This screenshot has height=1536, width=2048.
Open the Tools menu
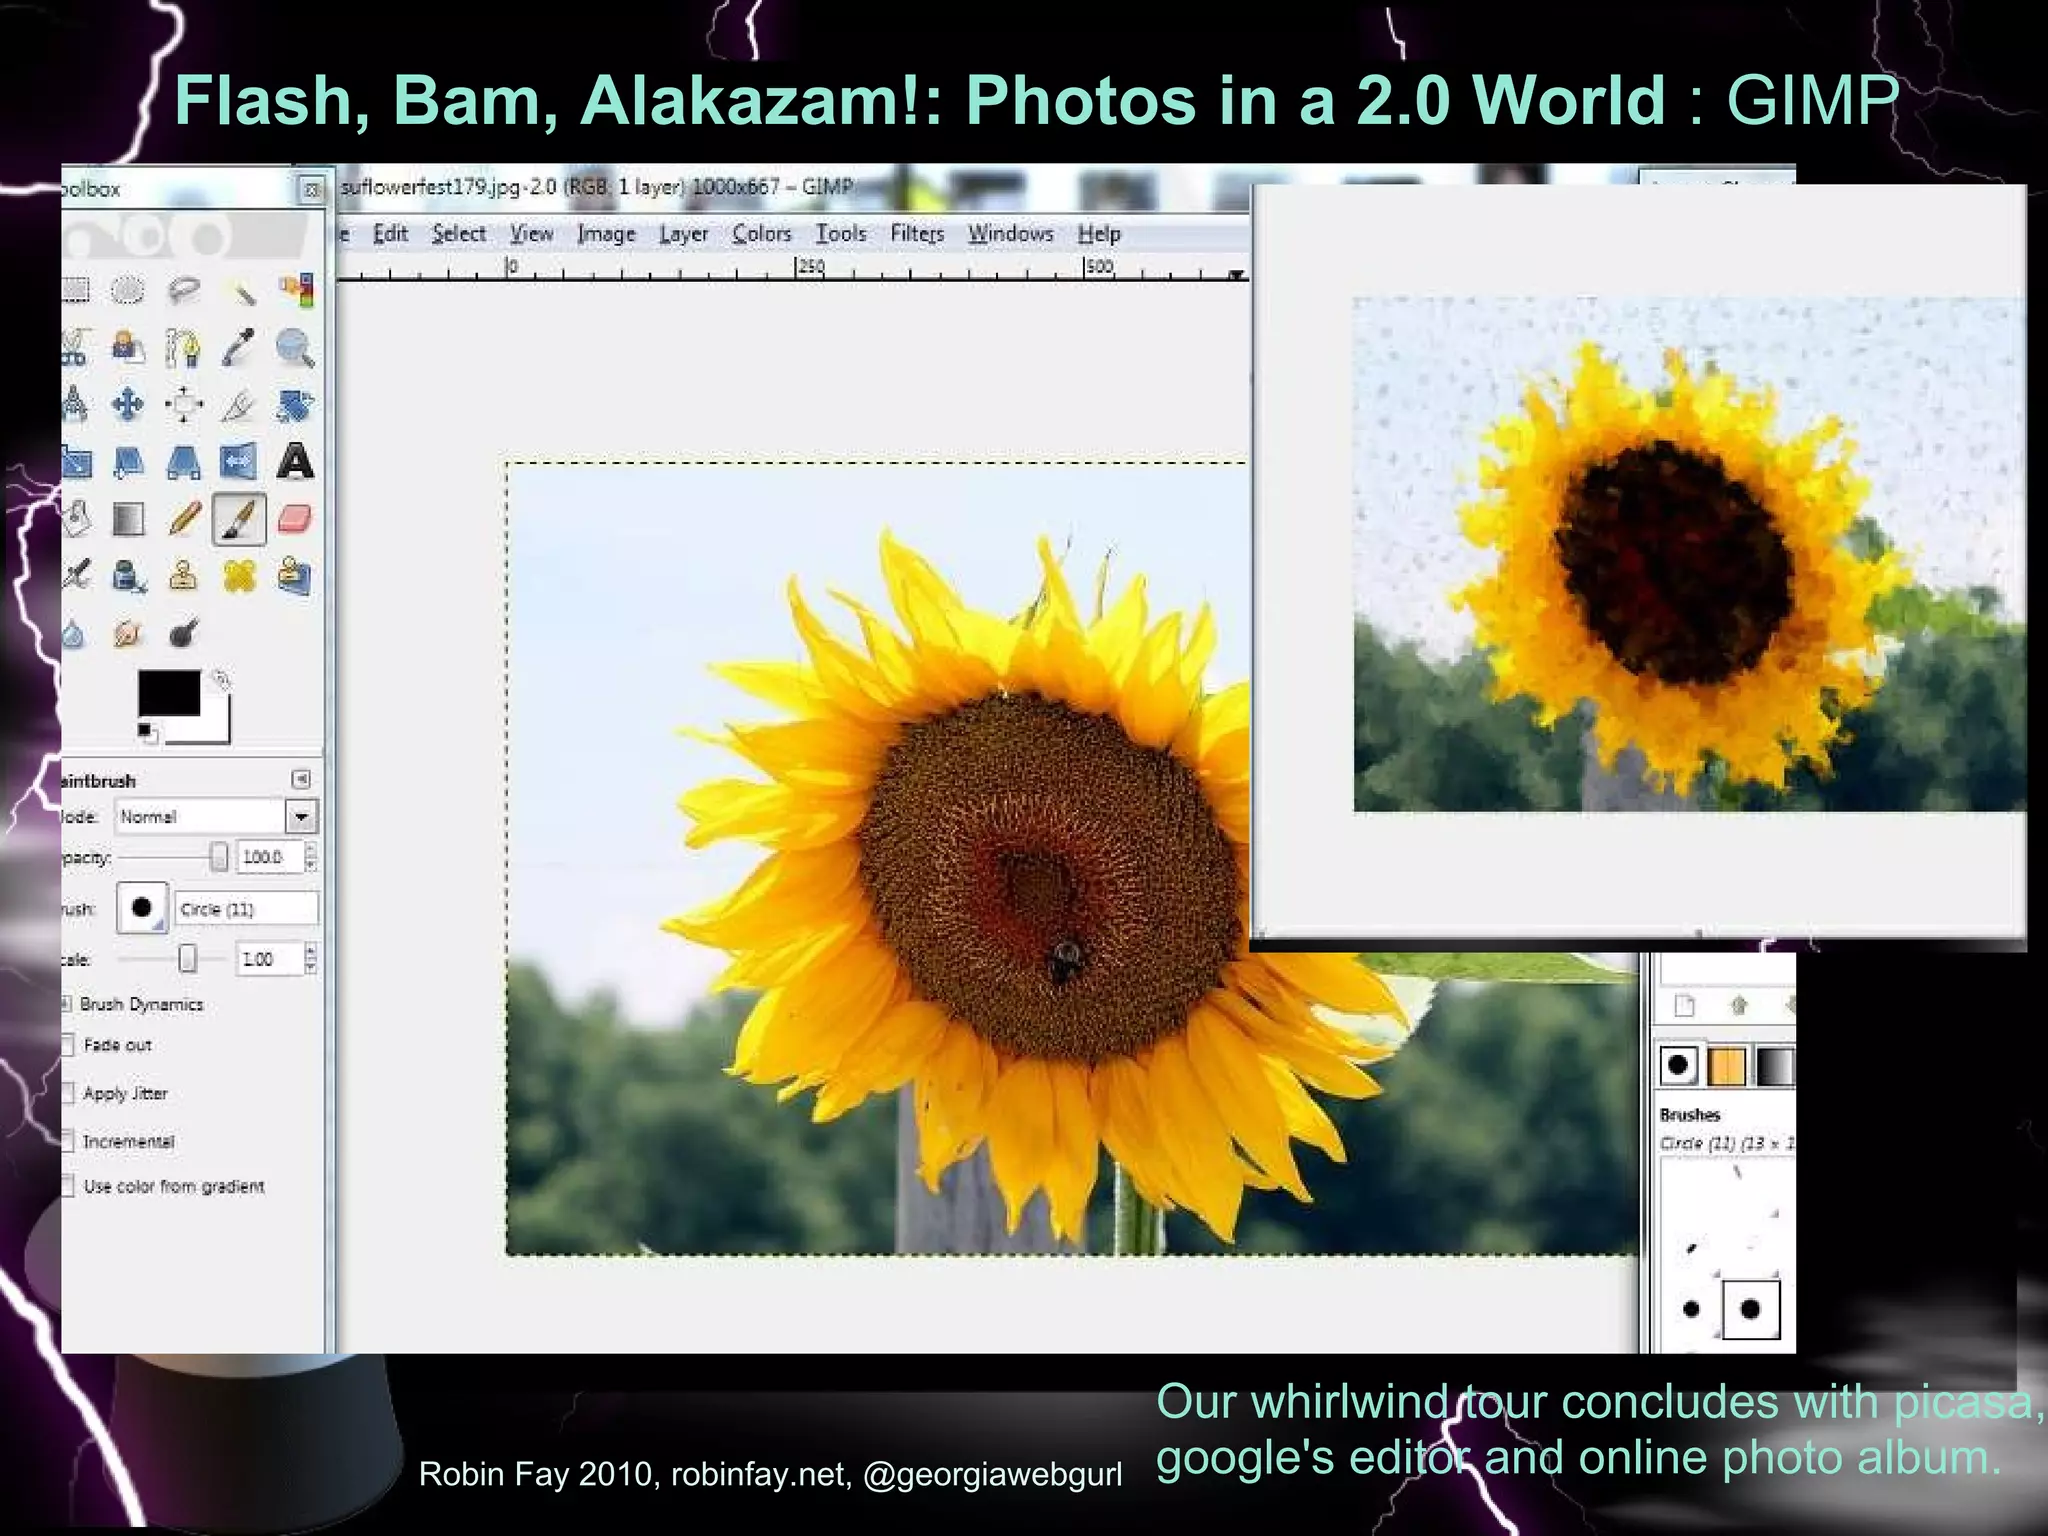click(x=841, y=234)
